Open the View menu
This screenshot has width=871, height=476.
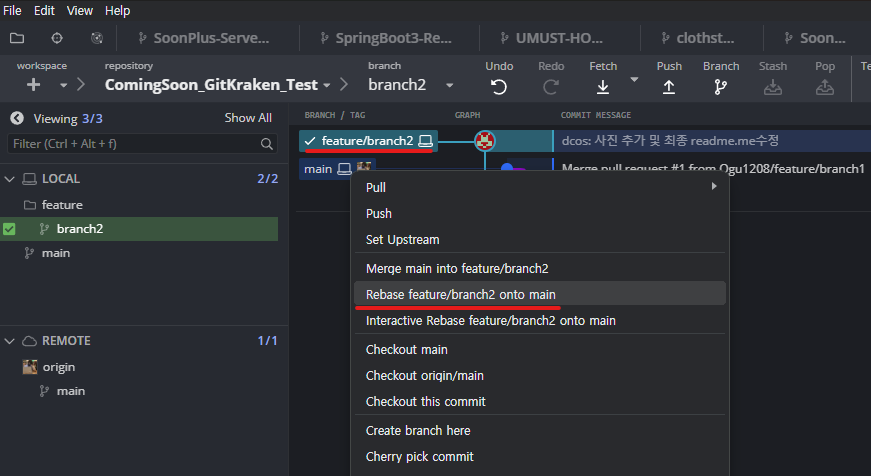click(x=79, y=11)
